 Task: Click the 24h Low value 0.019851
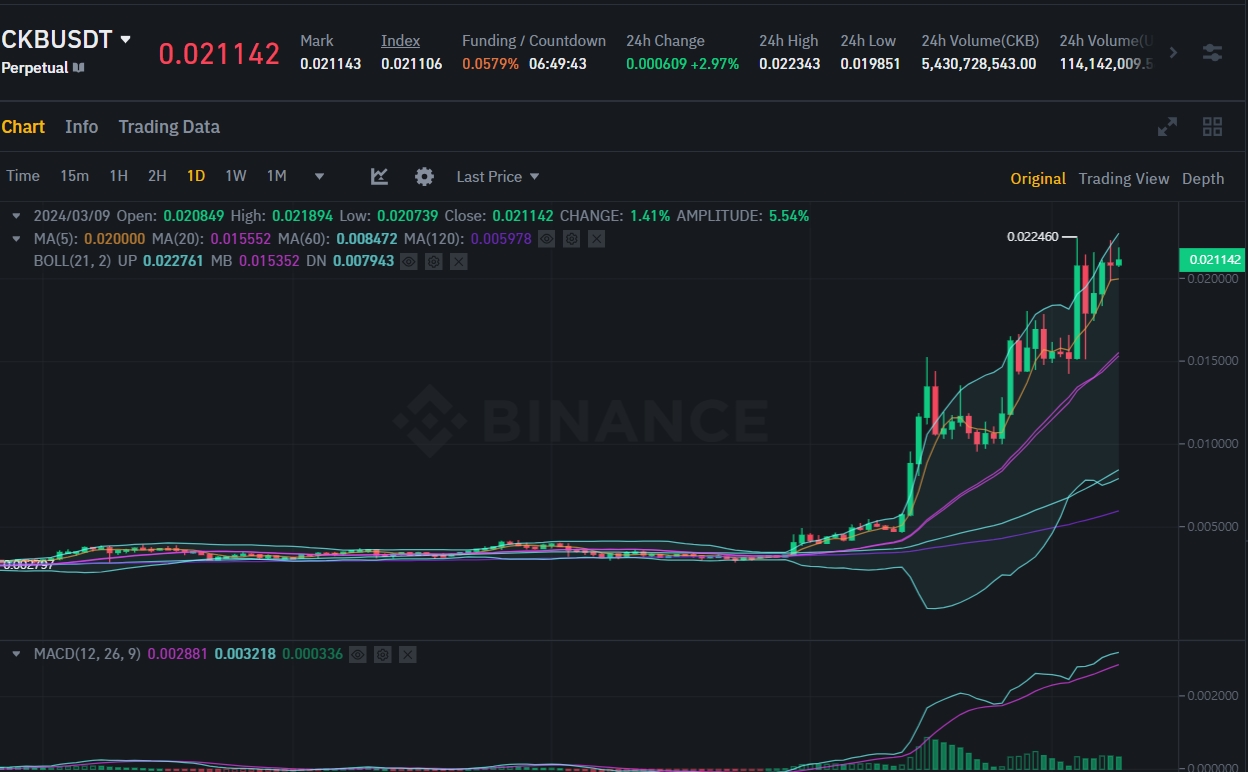(x=870, y=64)
